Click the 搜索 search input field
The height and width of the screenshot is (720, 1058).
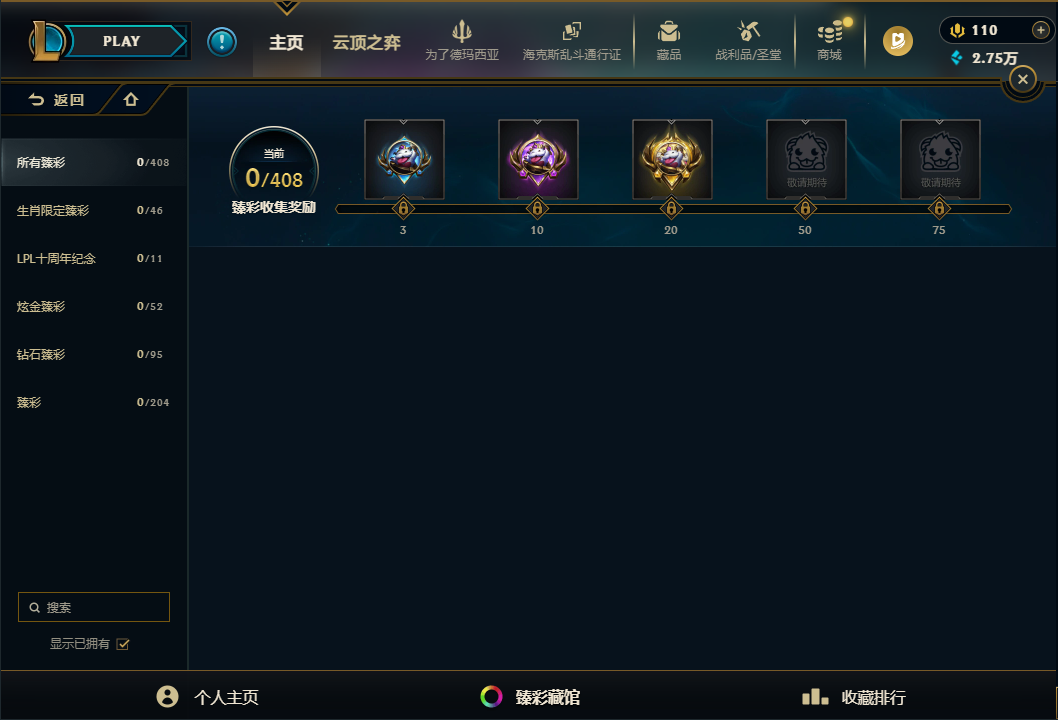tap(94, 607)
